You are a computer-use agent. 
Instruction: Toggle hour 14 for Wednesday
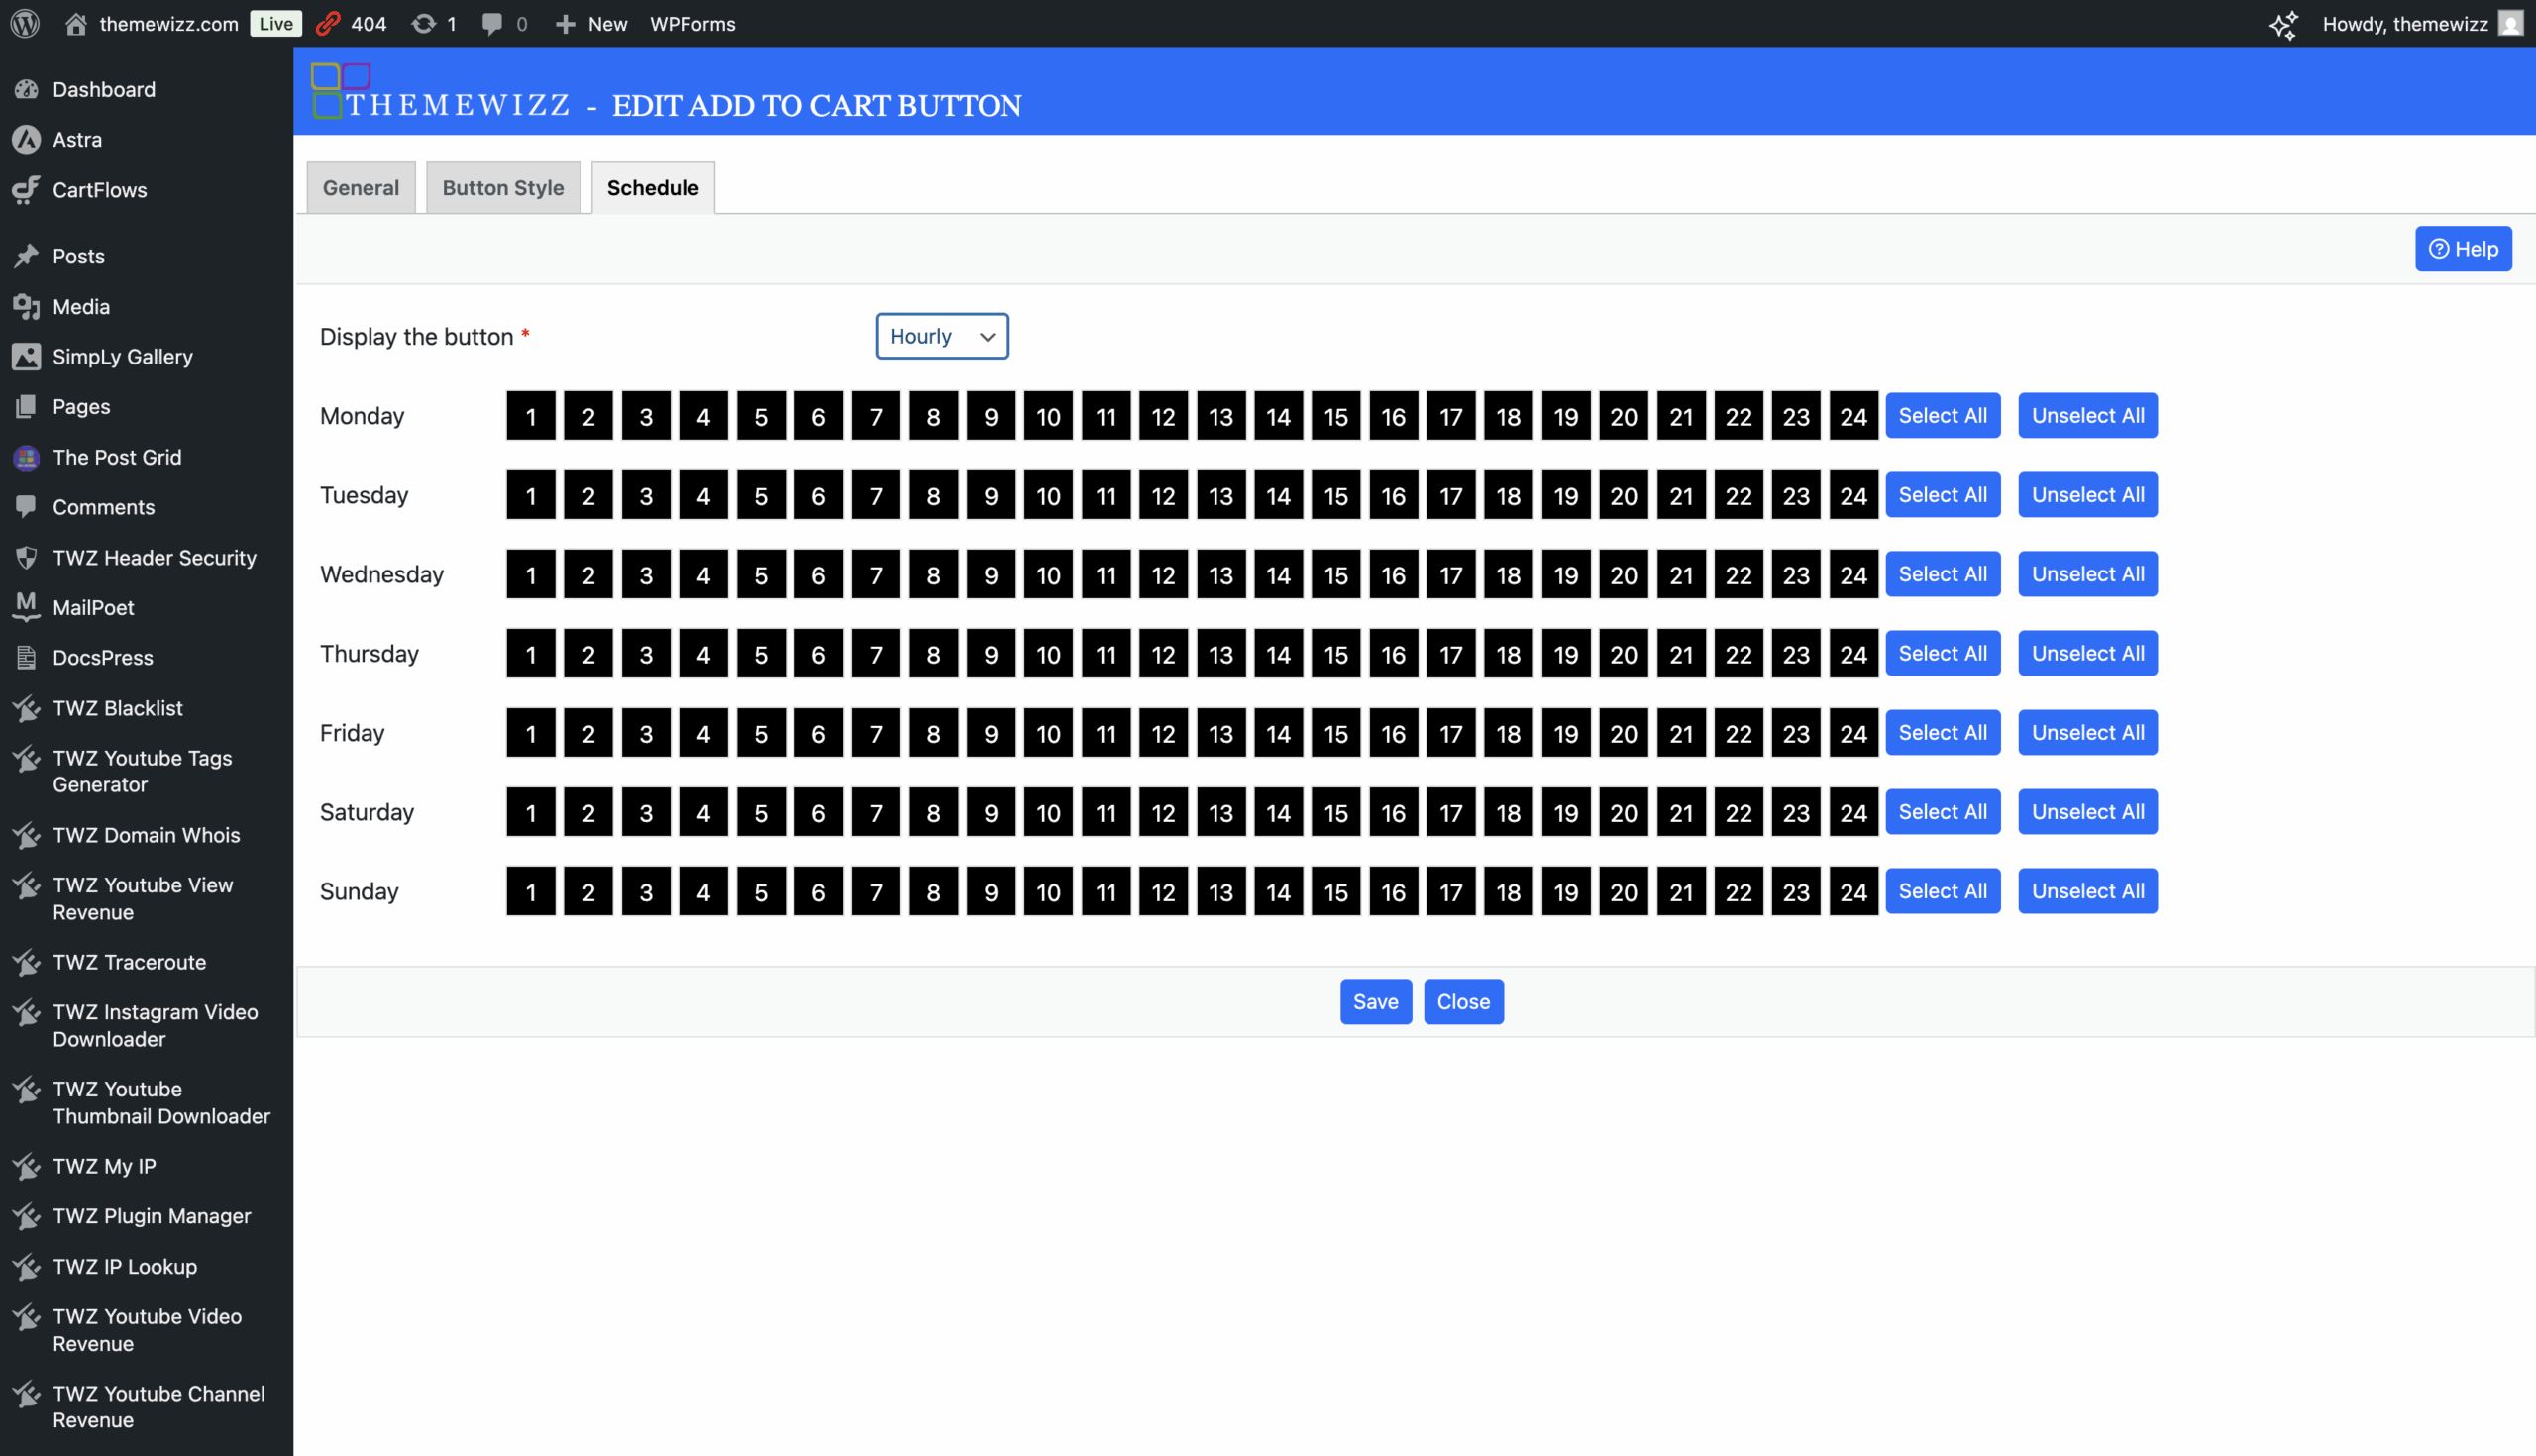tap(1278, 575)
